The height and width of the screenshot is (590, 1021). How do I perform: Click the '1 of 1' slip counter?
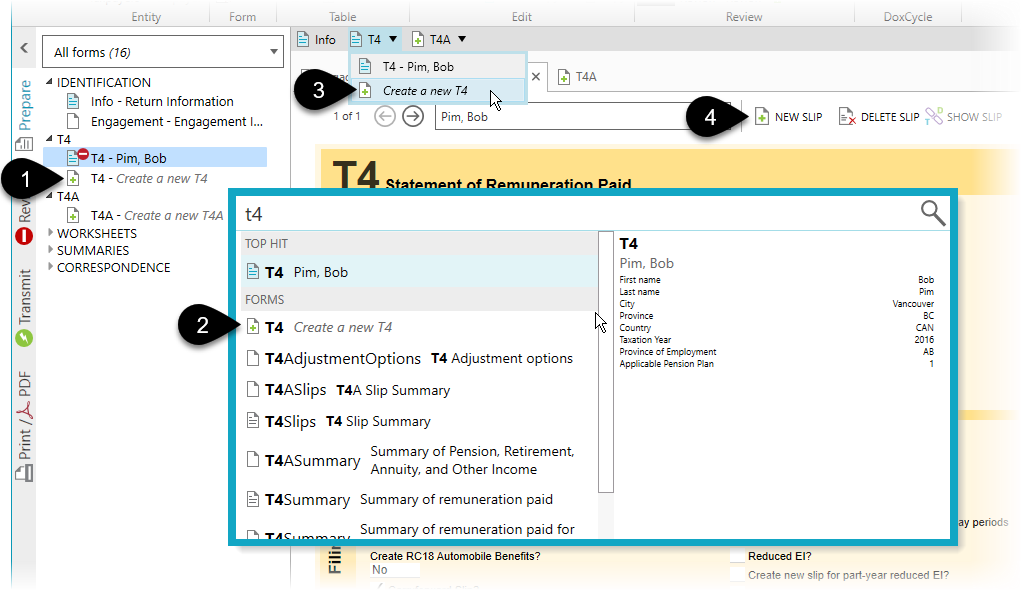point(347,117)
